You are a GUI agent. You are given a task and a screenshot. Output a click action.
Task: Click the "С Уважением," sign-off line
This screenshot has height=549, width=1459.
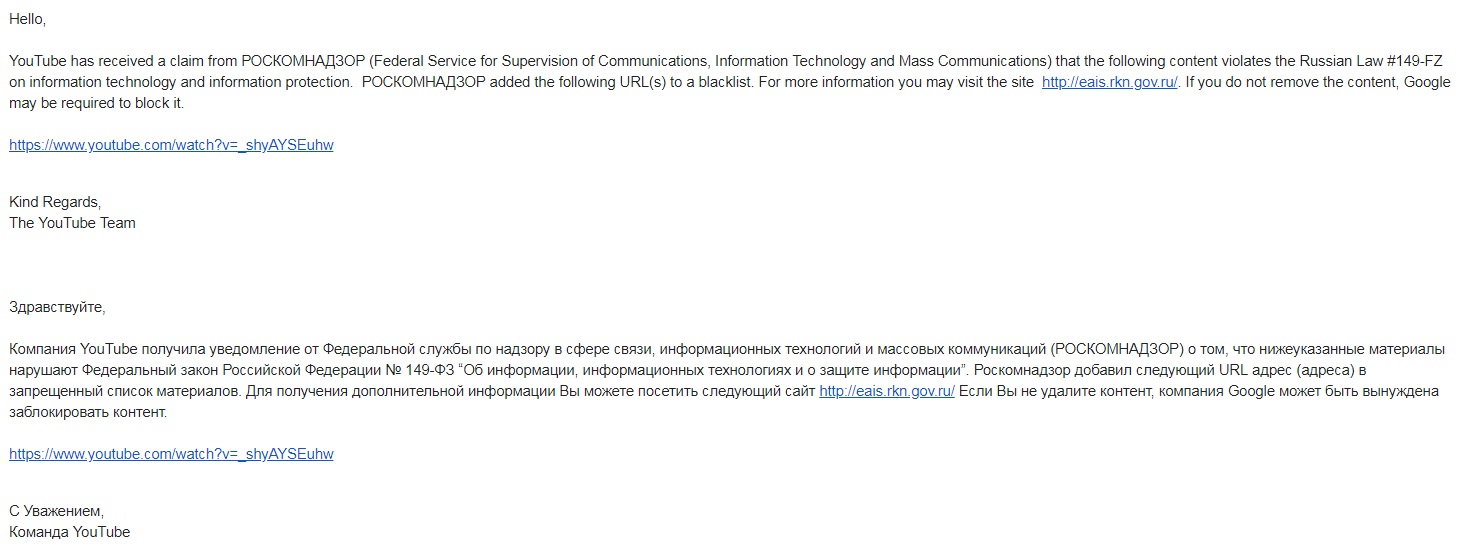coord(56,511)
